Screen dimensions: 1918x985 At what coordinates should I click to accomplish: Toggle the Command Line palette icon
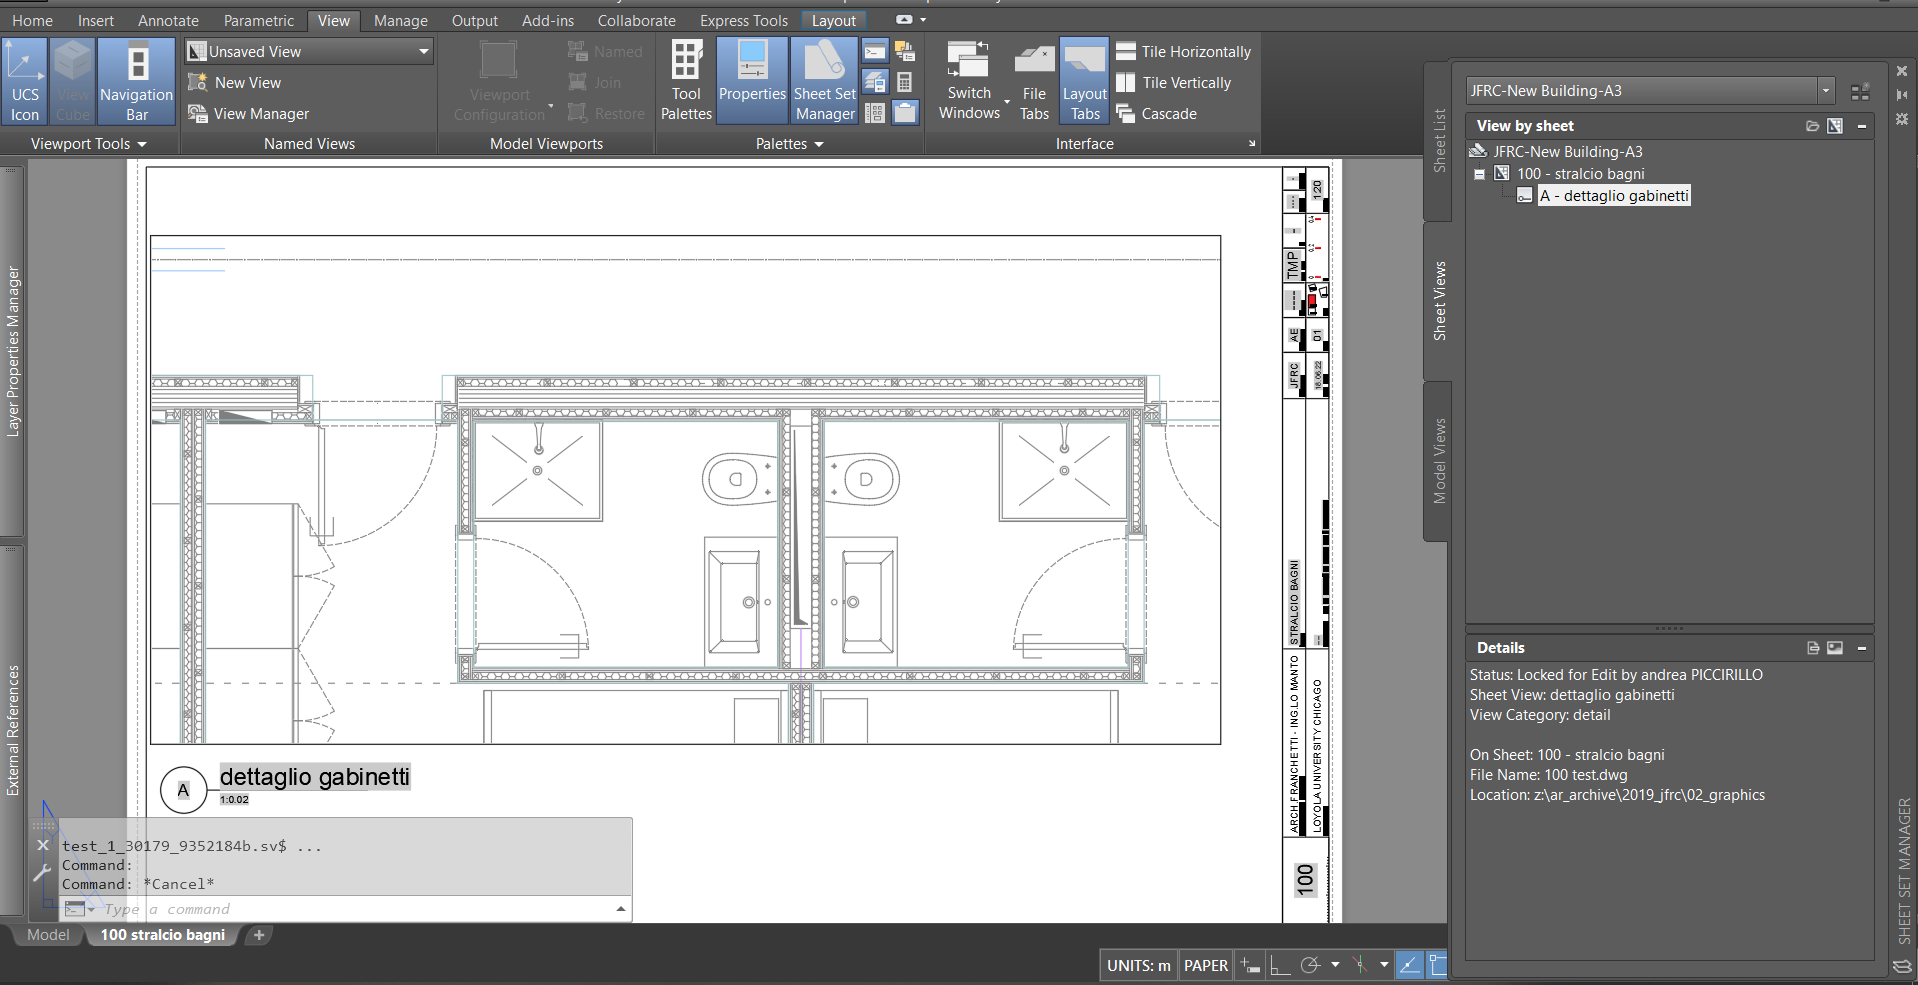875,52
